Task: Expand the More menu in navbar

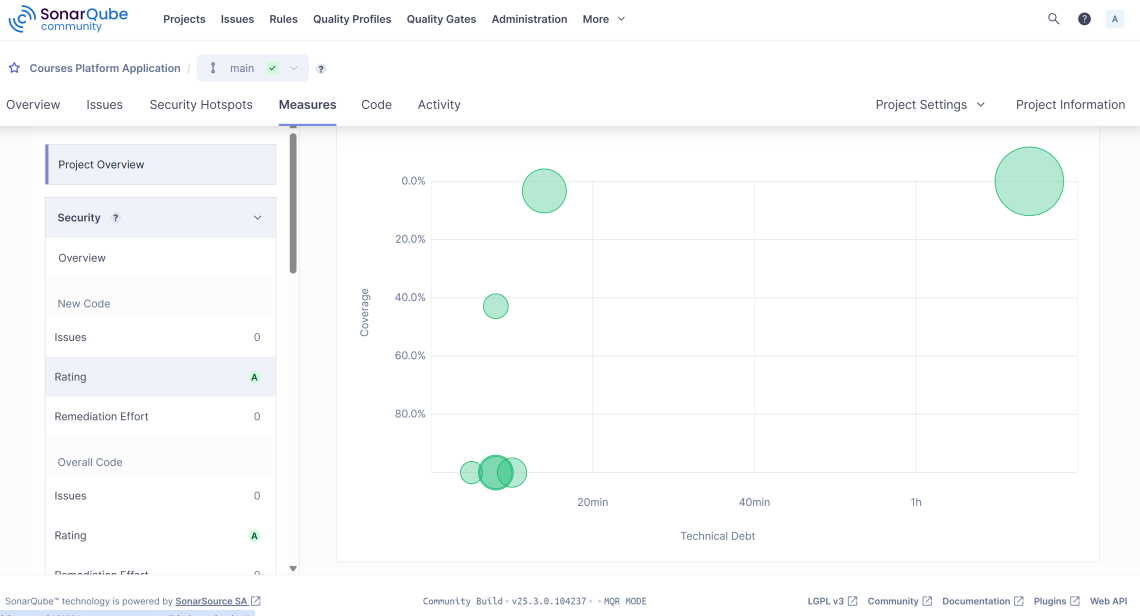Action: pyautogui.click(x=603, y=19)
